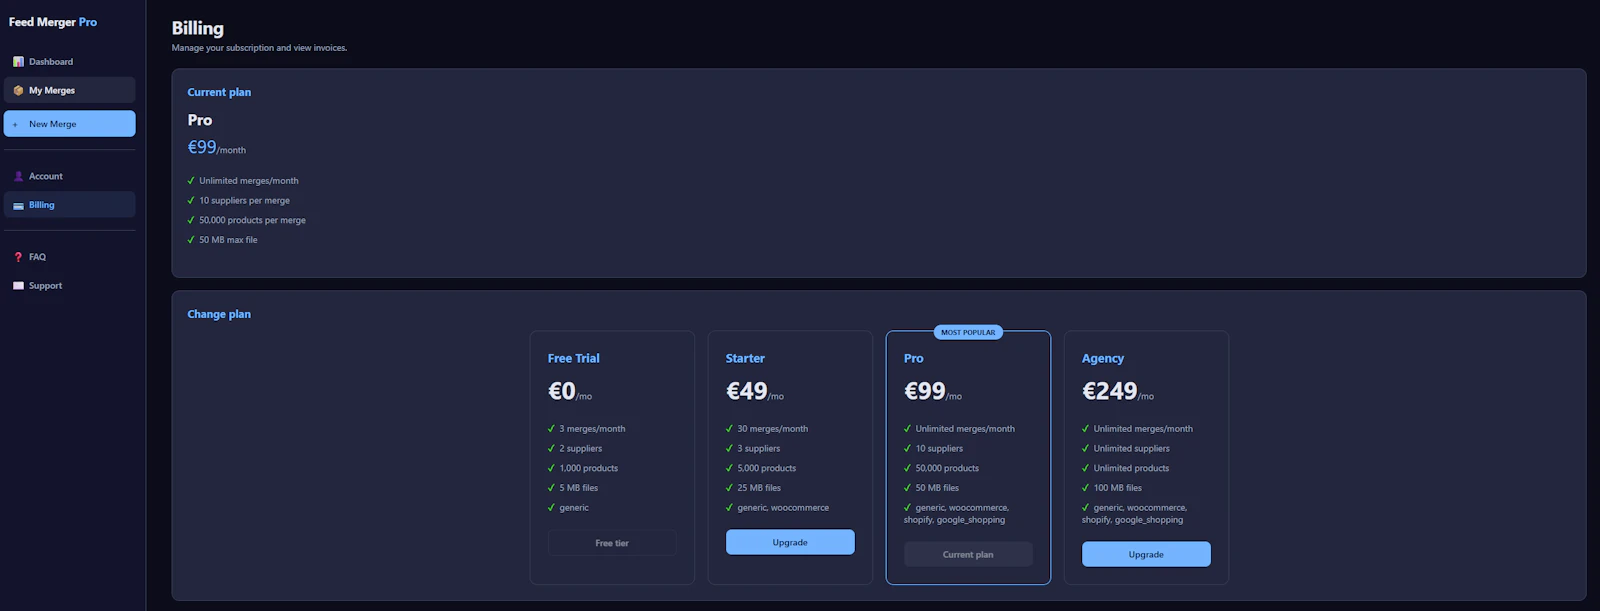Click '3 suppliers' in Starter card
Screen dimensions: 1600x611
pos(759,449)
